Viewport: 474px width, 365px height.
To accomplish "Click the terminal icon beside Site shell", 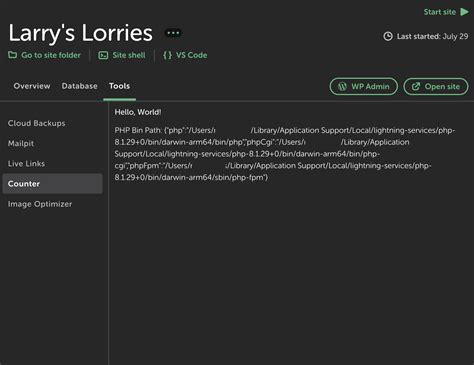I will pos(103,55).
